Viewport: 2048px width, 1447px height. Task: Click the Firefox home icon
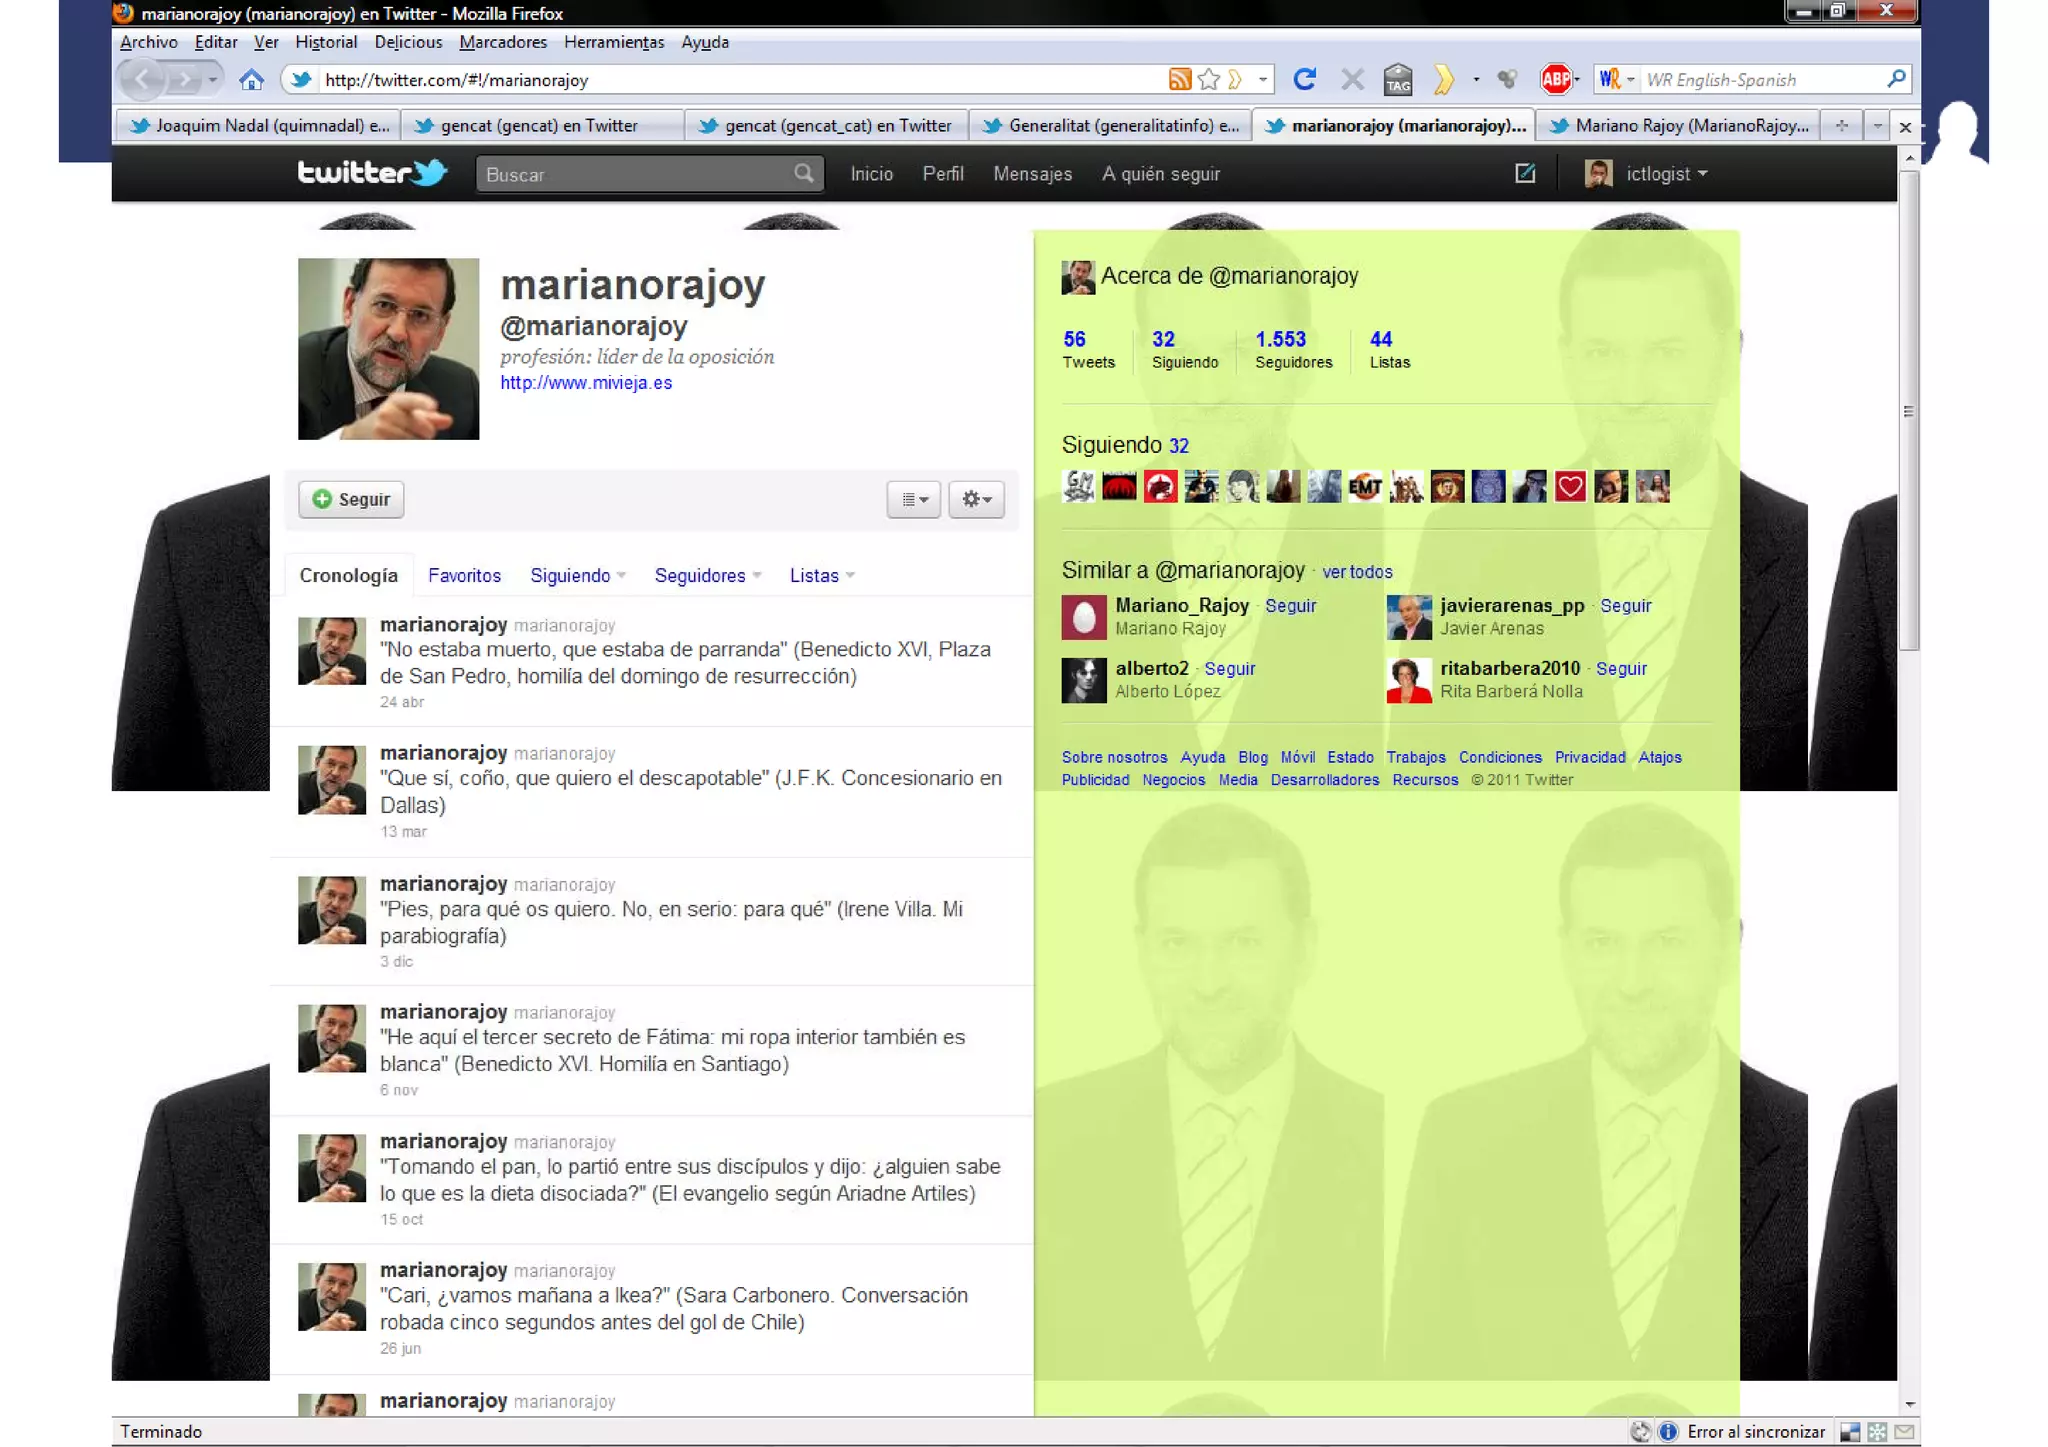coord(251,80)
